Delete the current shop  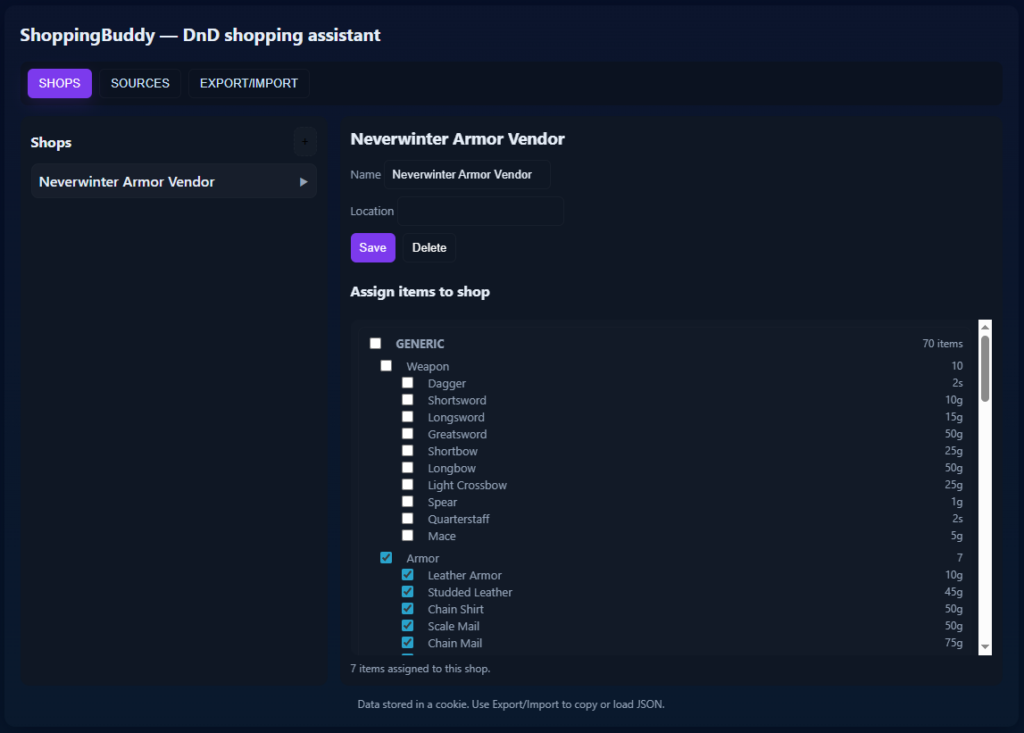point(429,248)
